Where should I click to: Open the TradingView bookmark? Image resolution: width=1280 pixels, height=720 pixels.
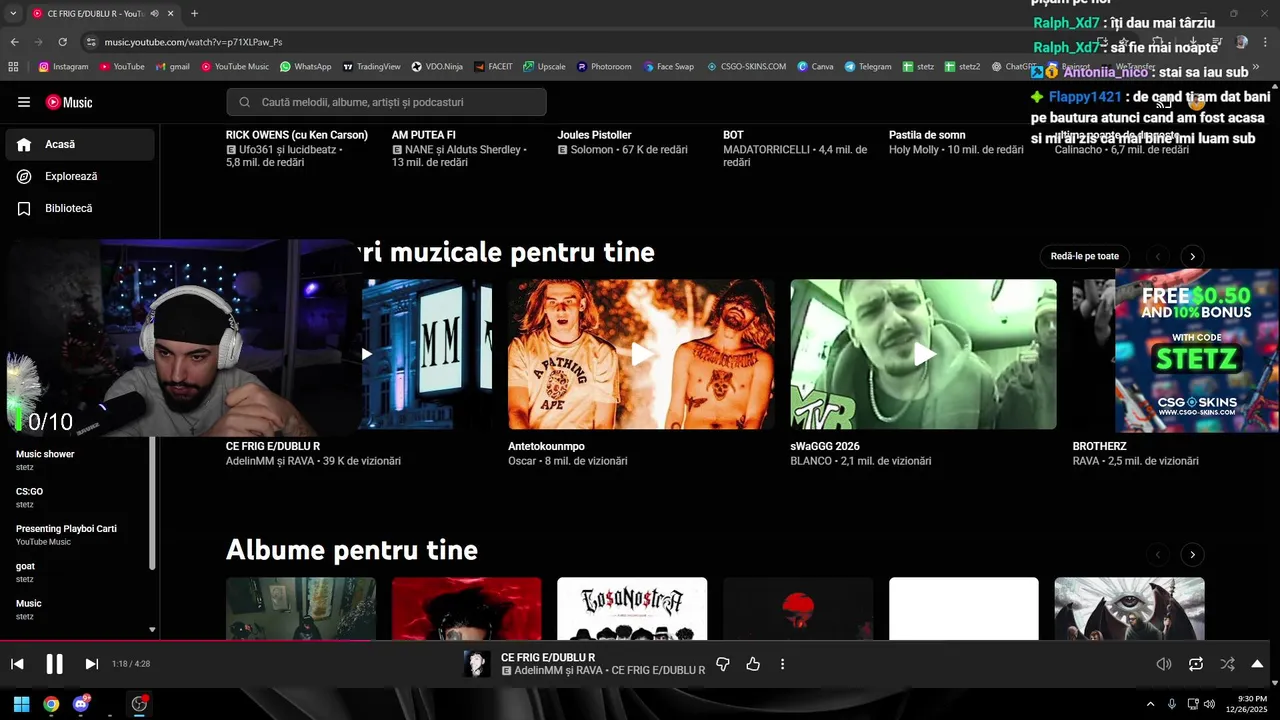[372, 67]
